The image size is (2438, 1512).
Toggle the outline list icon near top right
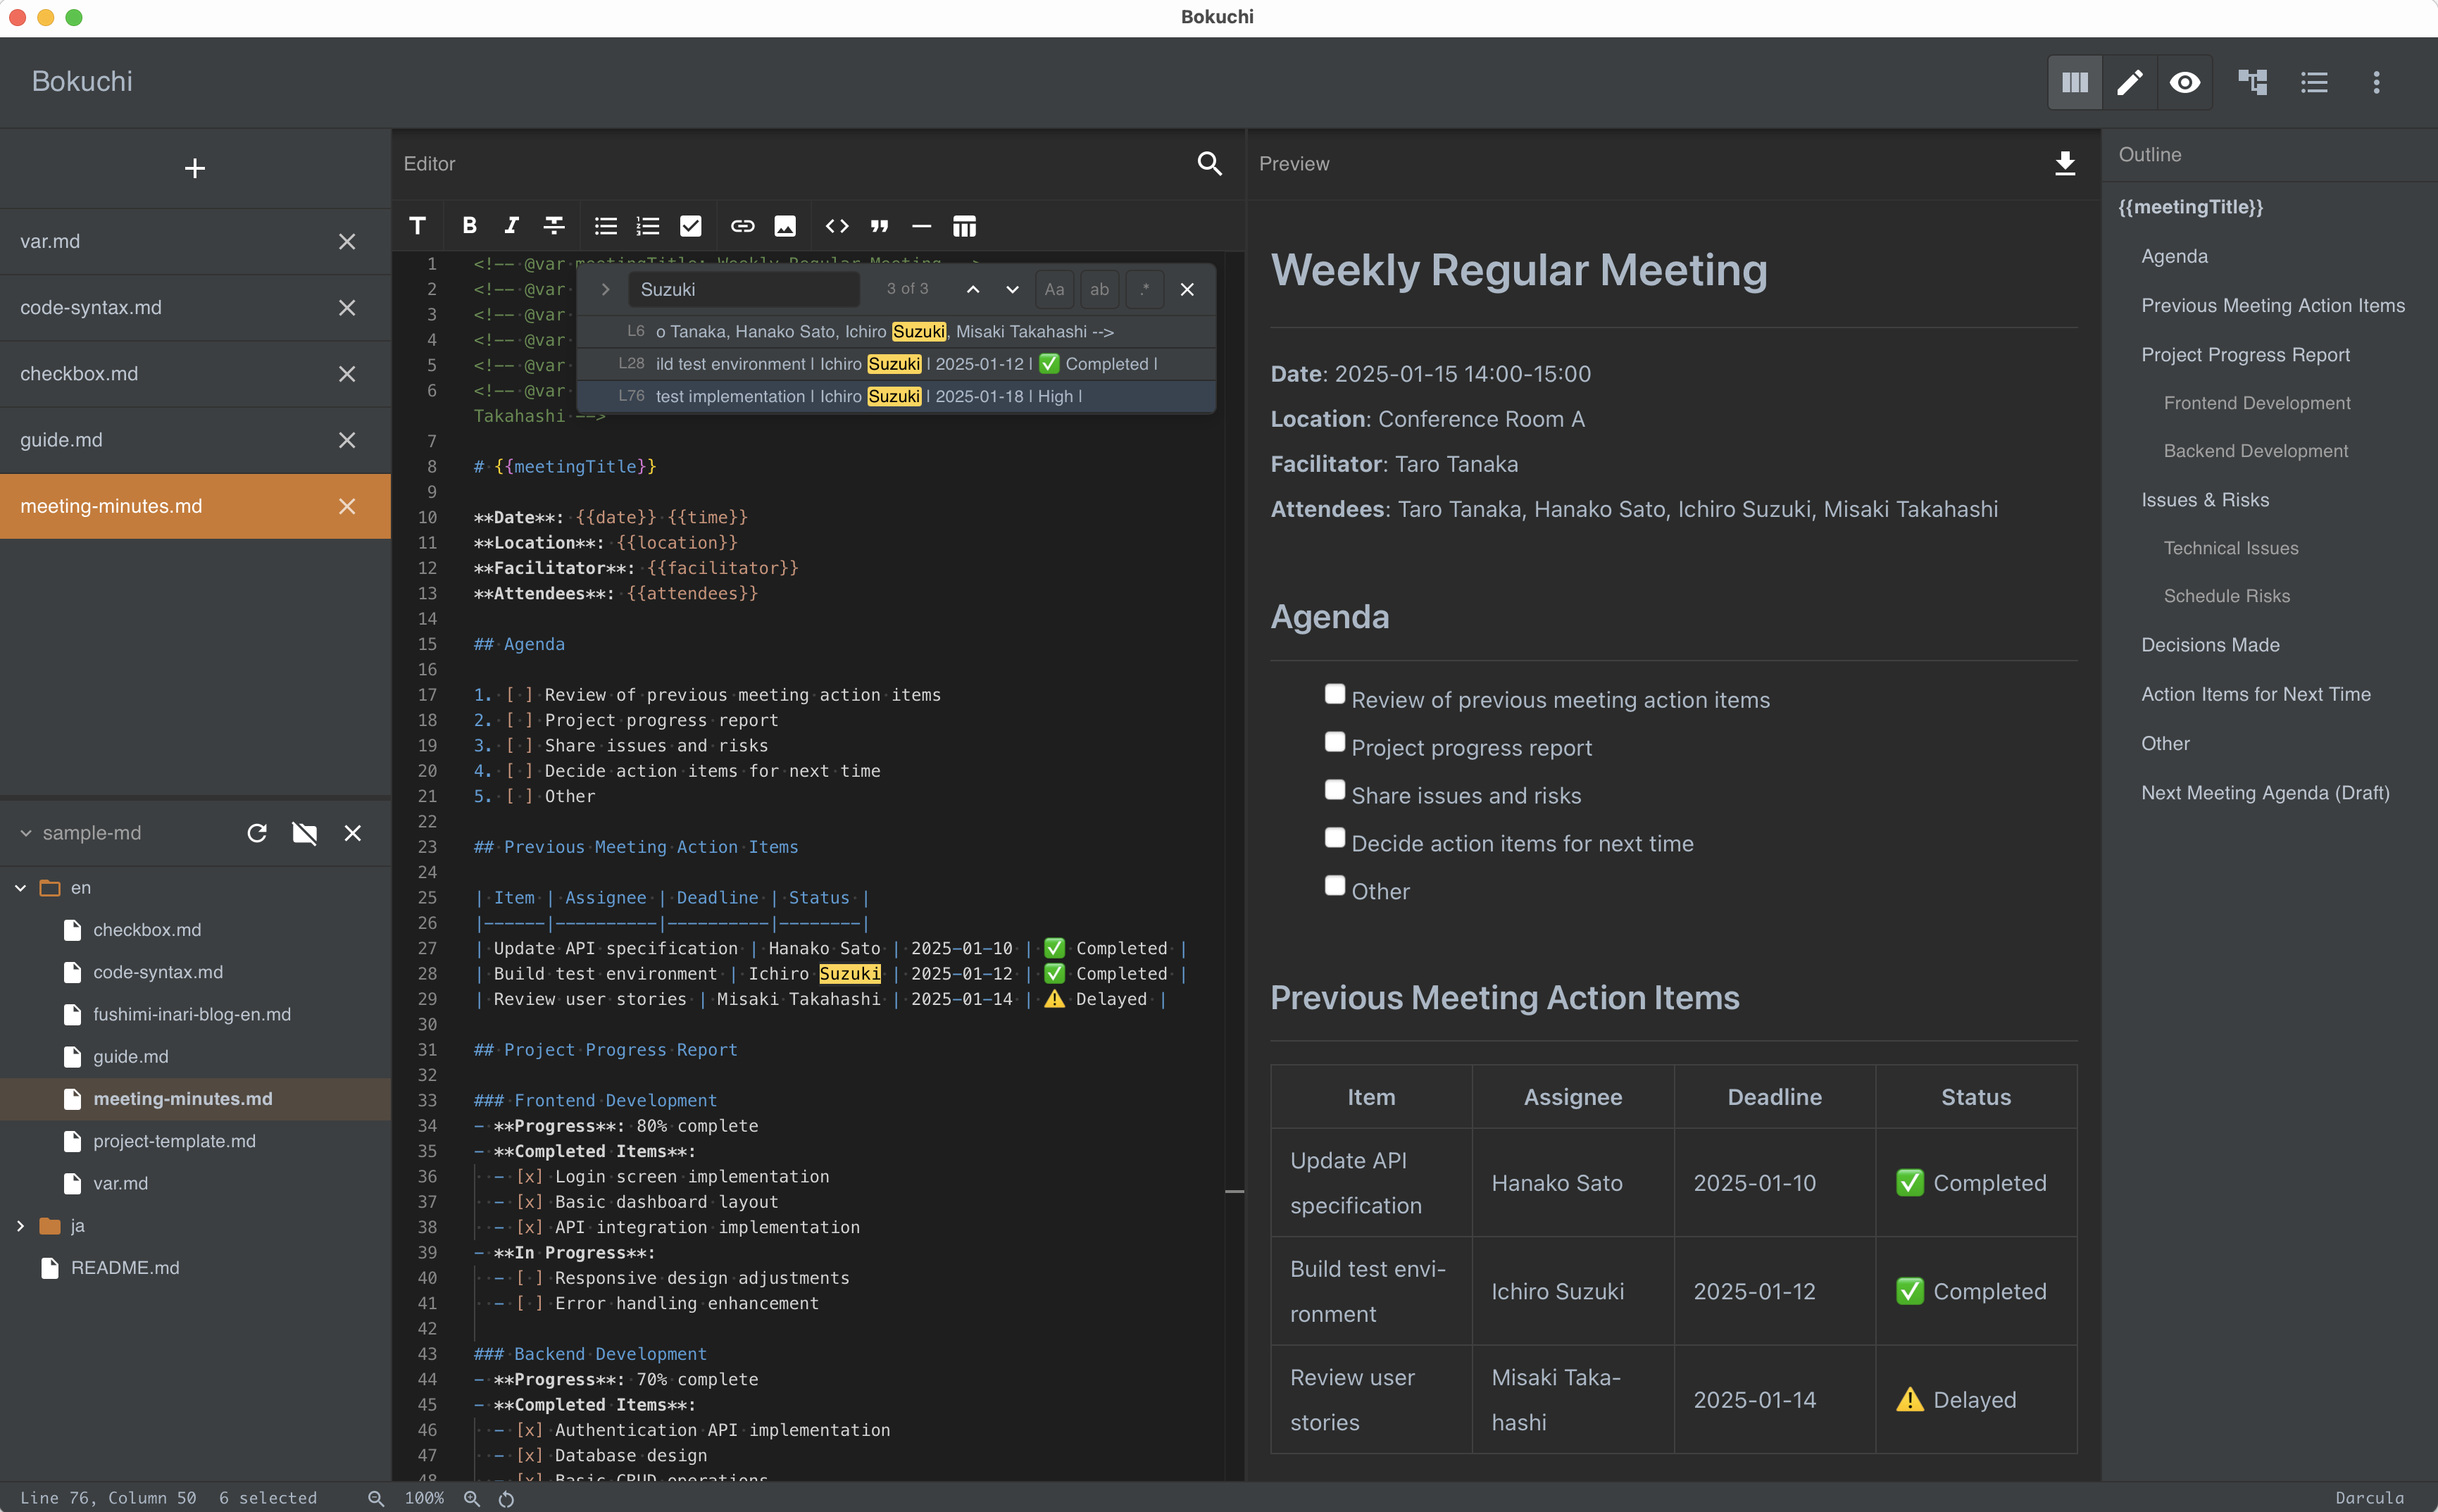[x=2314, y=82]
